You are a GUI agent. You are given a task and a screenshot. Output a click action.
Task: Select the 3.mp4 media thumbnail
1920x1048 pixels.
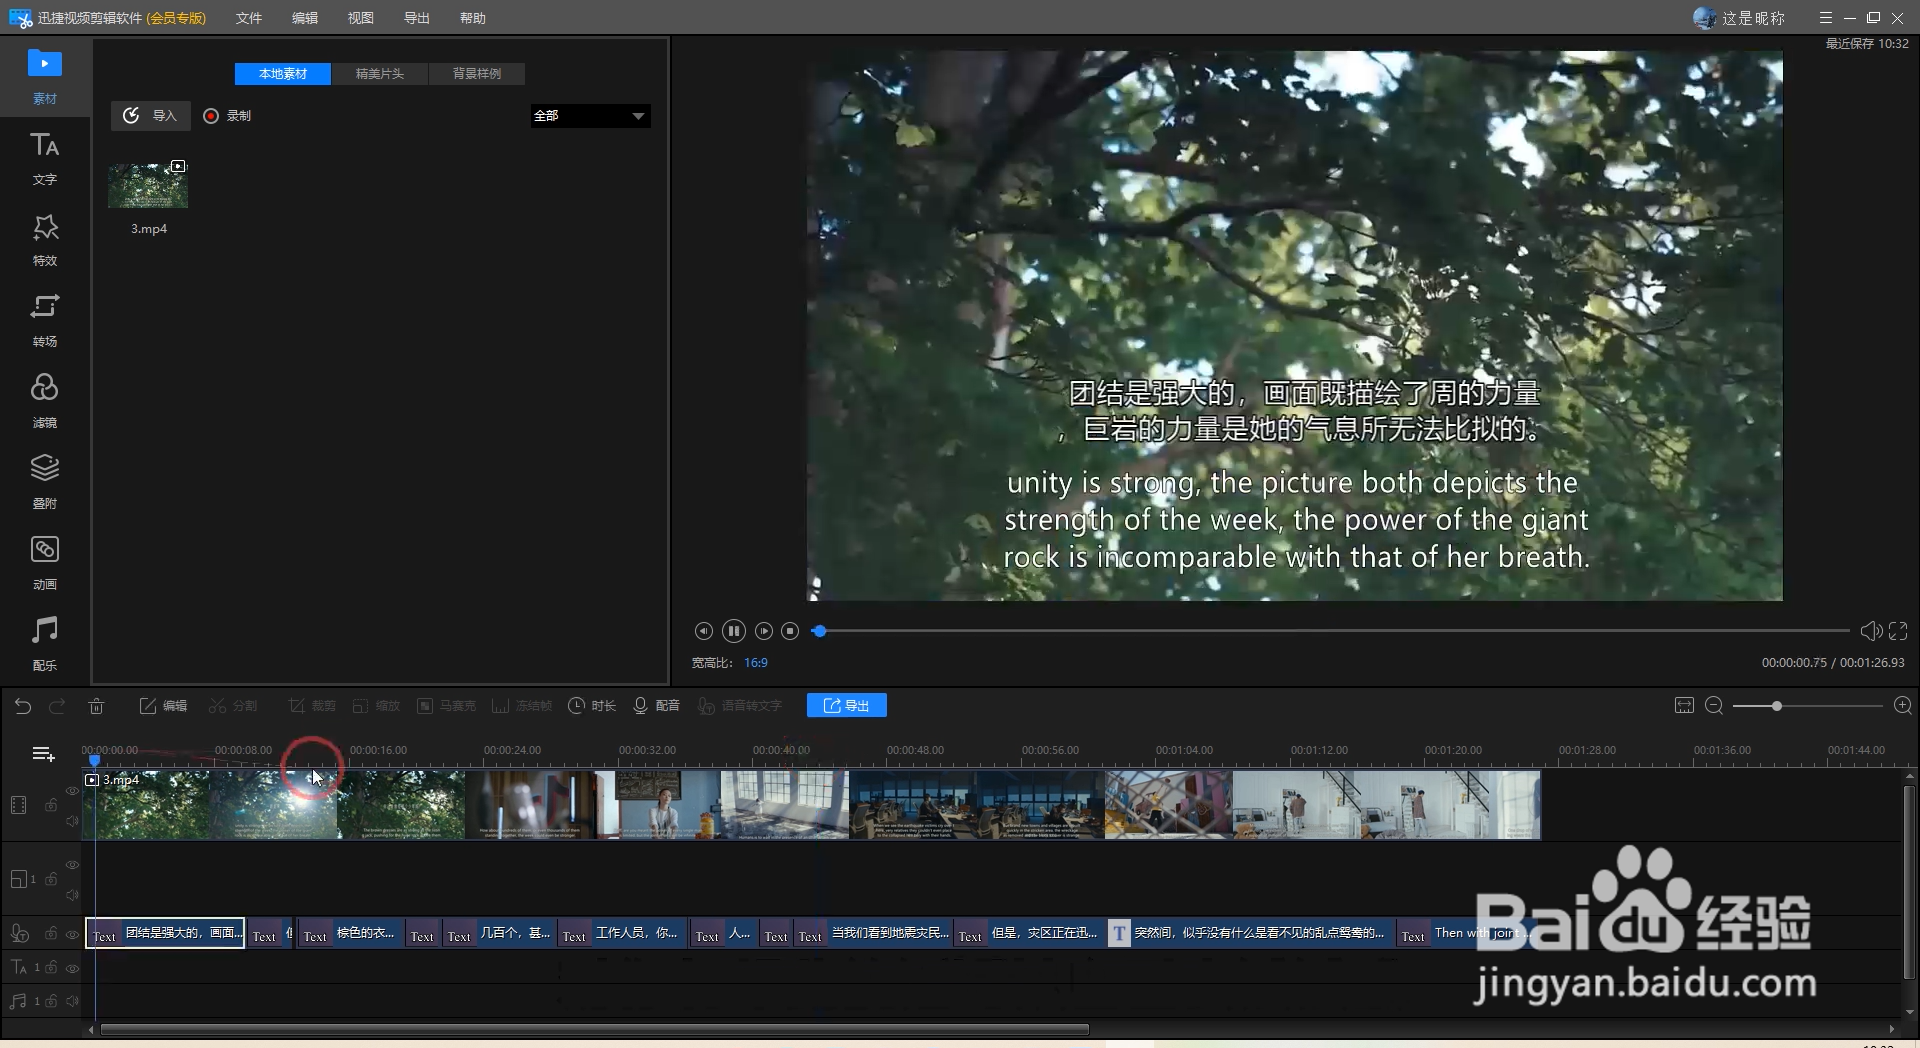[x=148, y=185]
